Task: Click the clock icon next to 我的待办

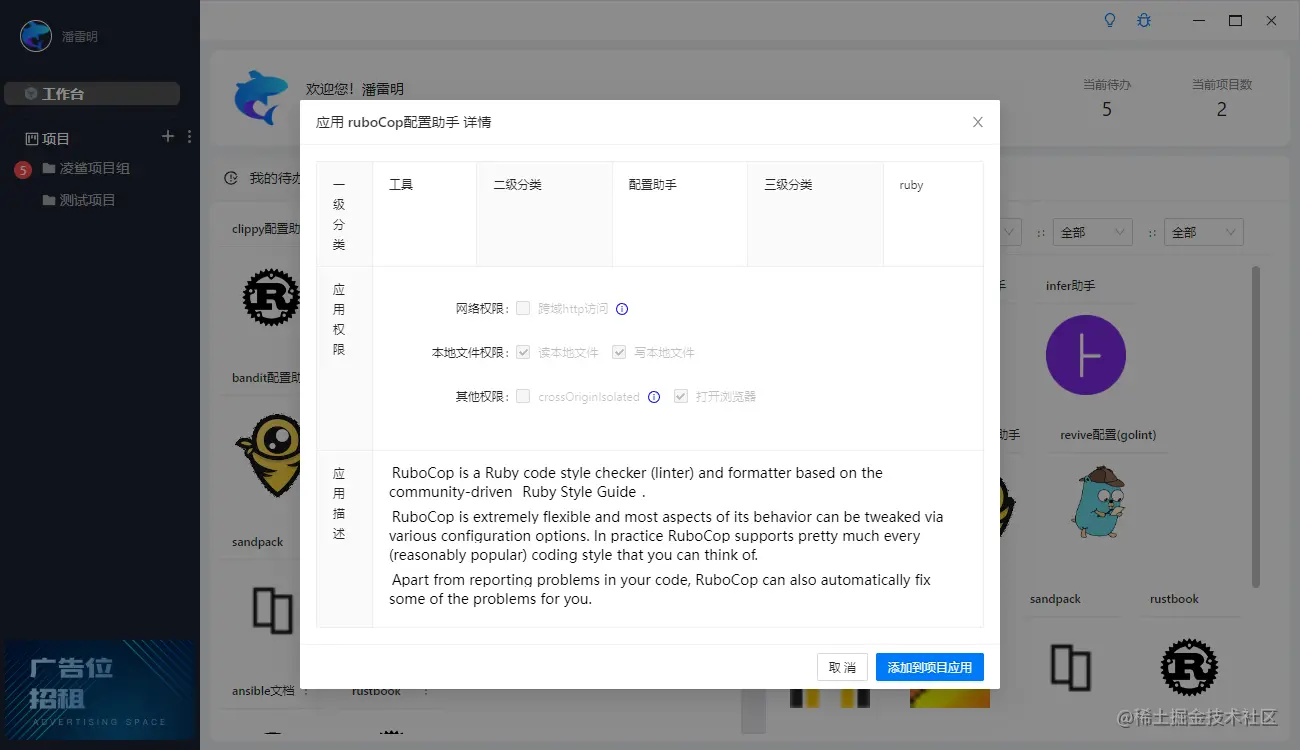Action: click(231, 178)
